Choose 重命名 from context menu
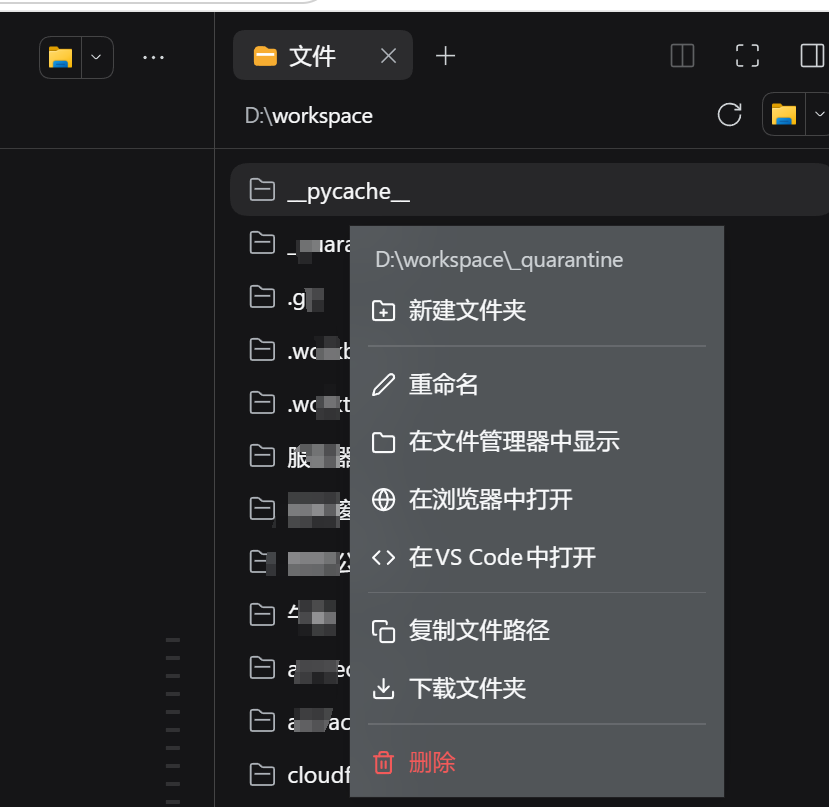Viewport: 829px width, 807px height. (537, 384)
